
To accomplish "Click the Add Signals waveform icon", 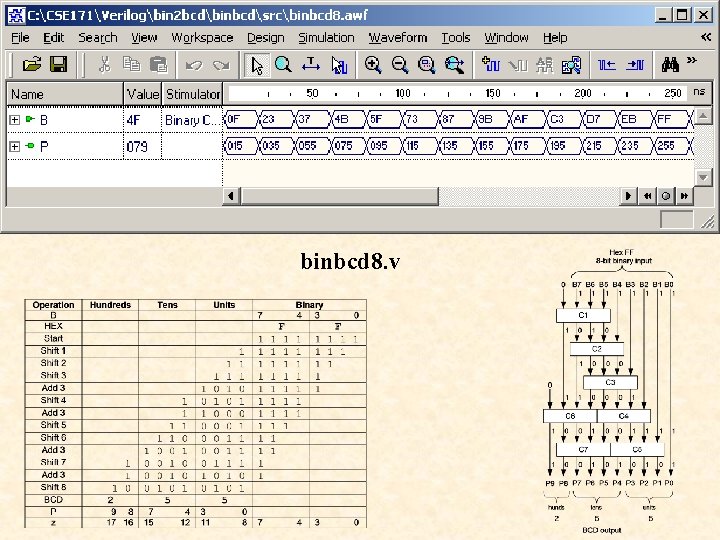I will pyautogui.click(x=490, y=65).
